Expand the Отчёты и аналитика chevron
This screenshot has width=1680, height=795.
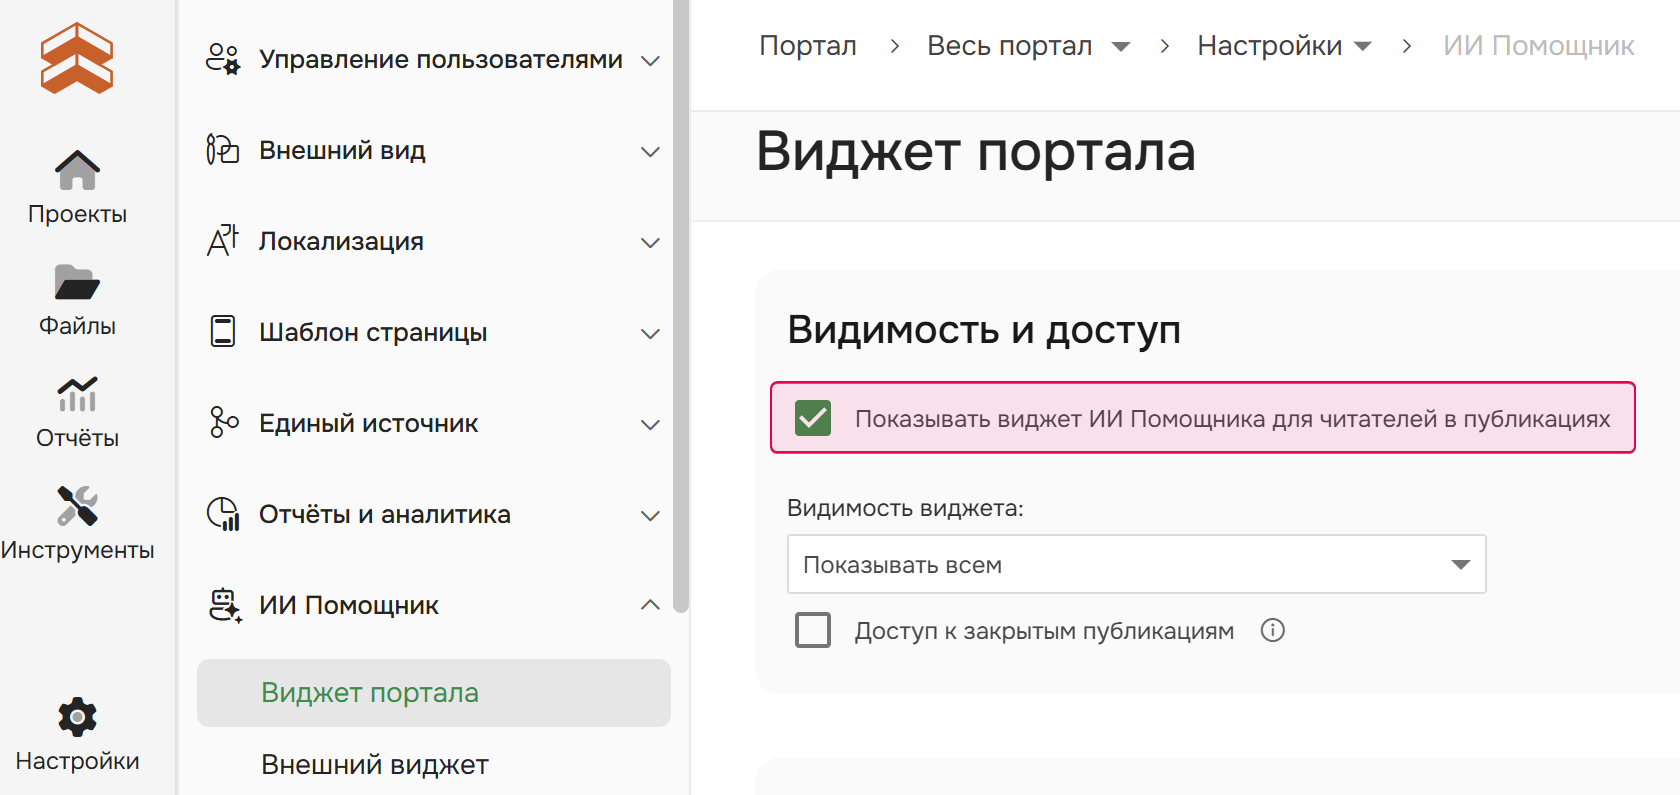pos(650,516)
